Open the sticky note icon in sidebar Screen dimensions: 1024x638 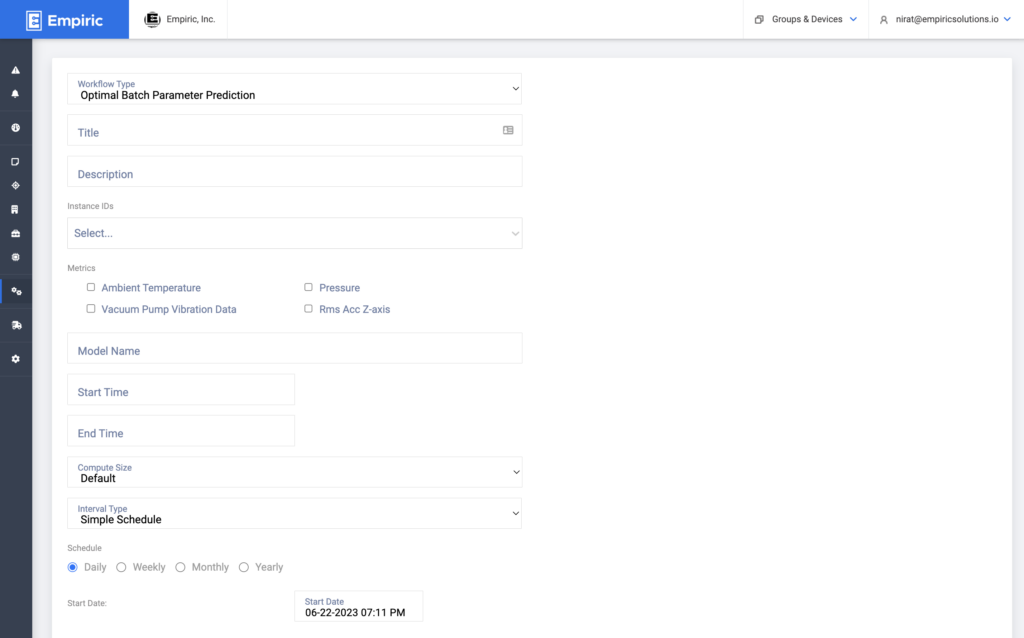click(16, 162)
